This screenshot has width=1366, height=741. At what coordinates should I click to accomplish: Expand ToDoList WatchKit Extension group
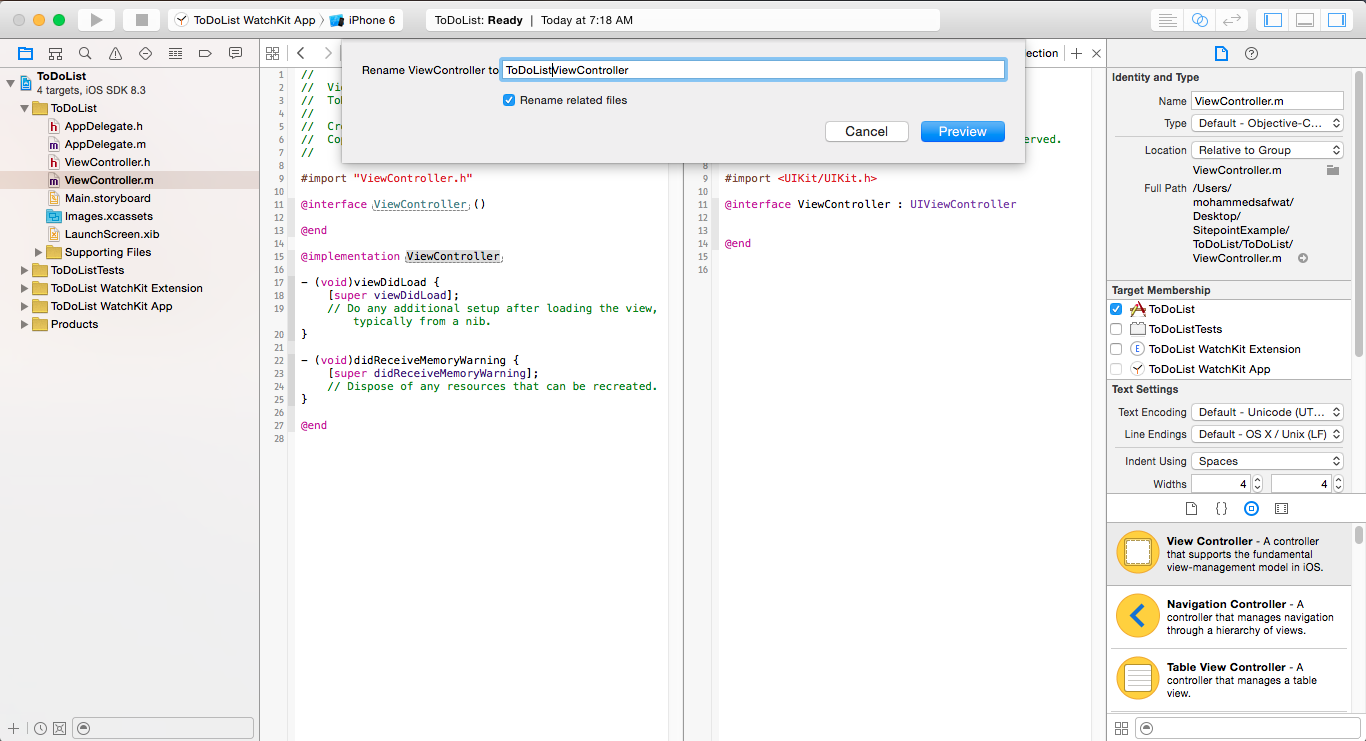point(25,288)
